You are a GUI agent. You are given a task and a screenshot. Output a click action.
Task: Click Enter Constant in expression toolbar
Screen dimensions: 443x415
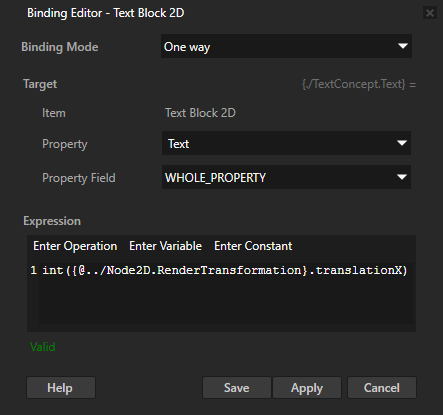click(x=253, y=246)
